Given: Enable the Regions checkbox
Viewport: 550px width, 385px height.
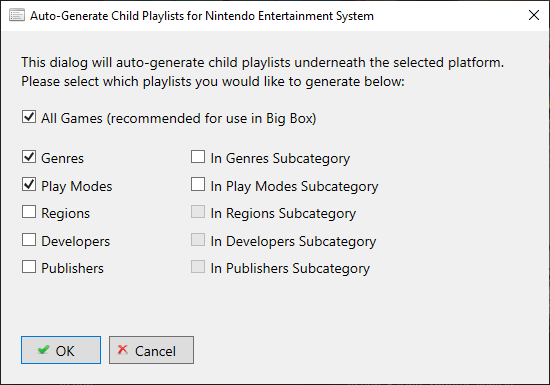Looking at the screenshot, I should (x=29, y=212).
